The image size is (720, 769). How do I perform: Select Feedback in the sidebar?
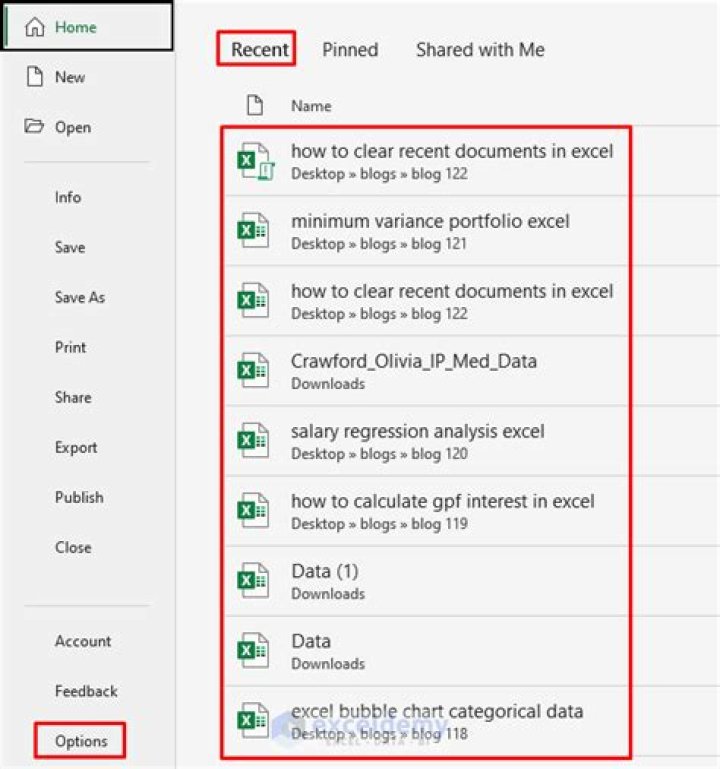click(x=86, y=691)
